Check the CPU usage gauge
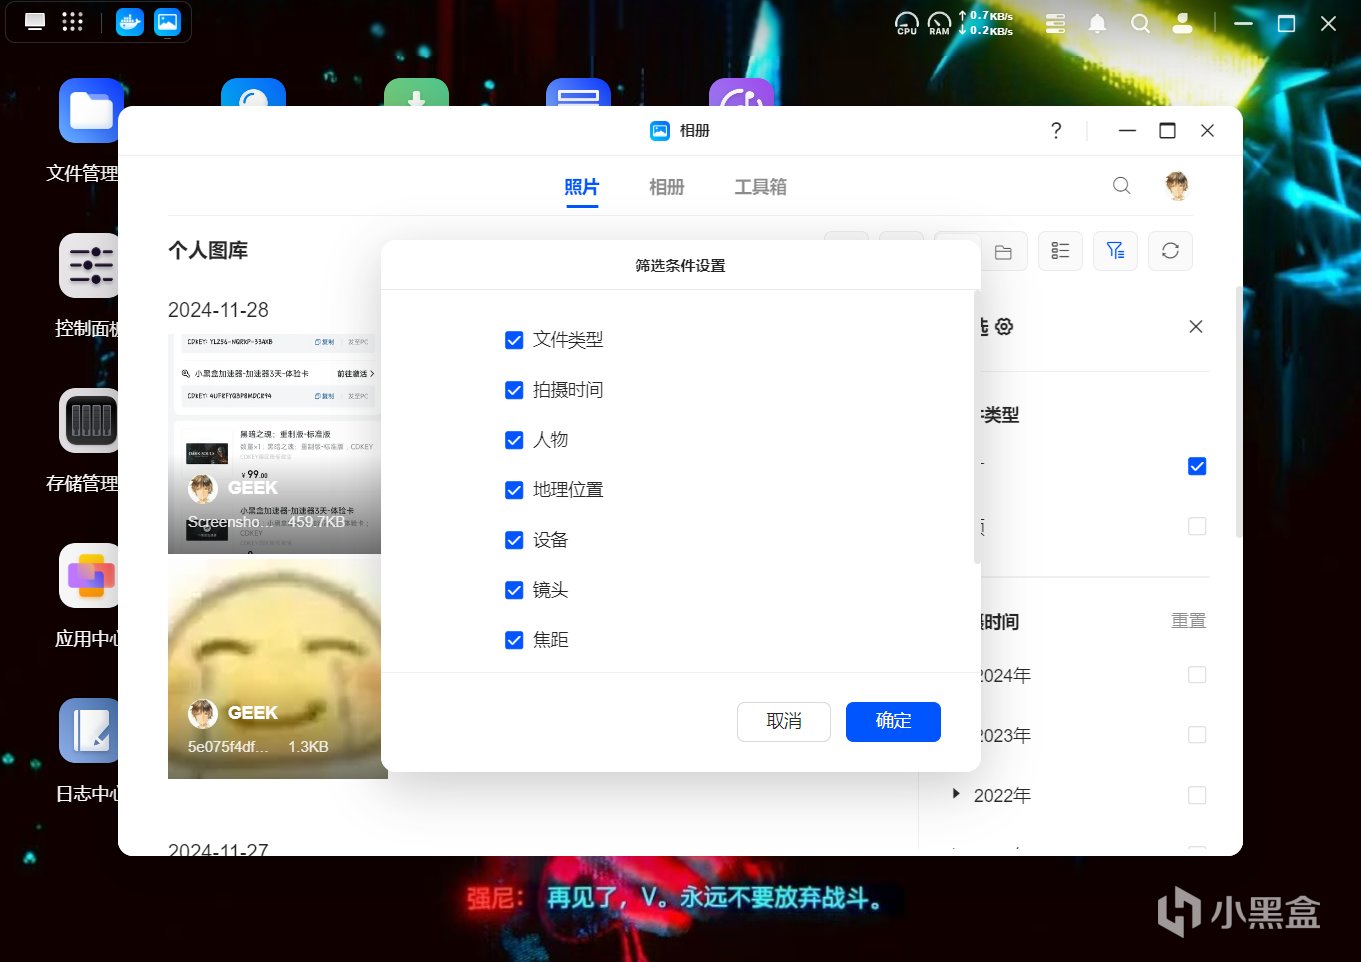The width and height of the screenshot is (1361, 962). (x=907, y=23)
